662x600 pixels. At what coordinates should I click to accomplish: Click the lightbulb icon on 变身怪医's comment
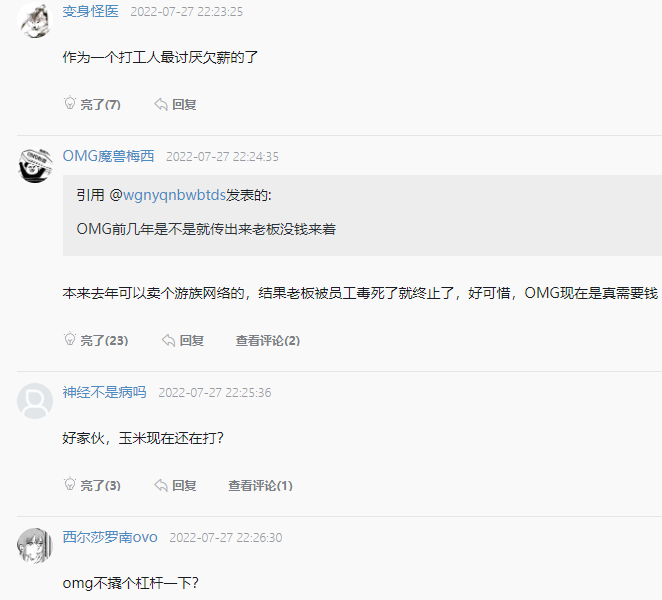70,103
